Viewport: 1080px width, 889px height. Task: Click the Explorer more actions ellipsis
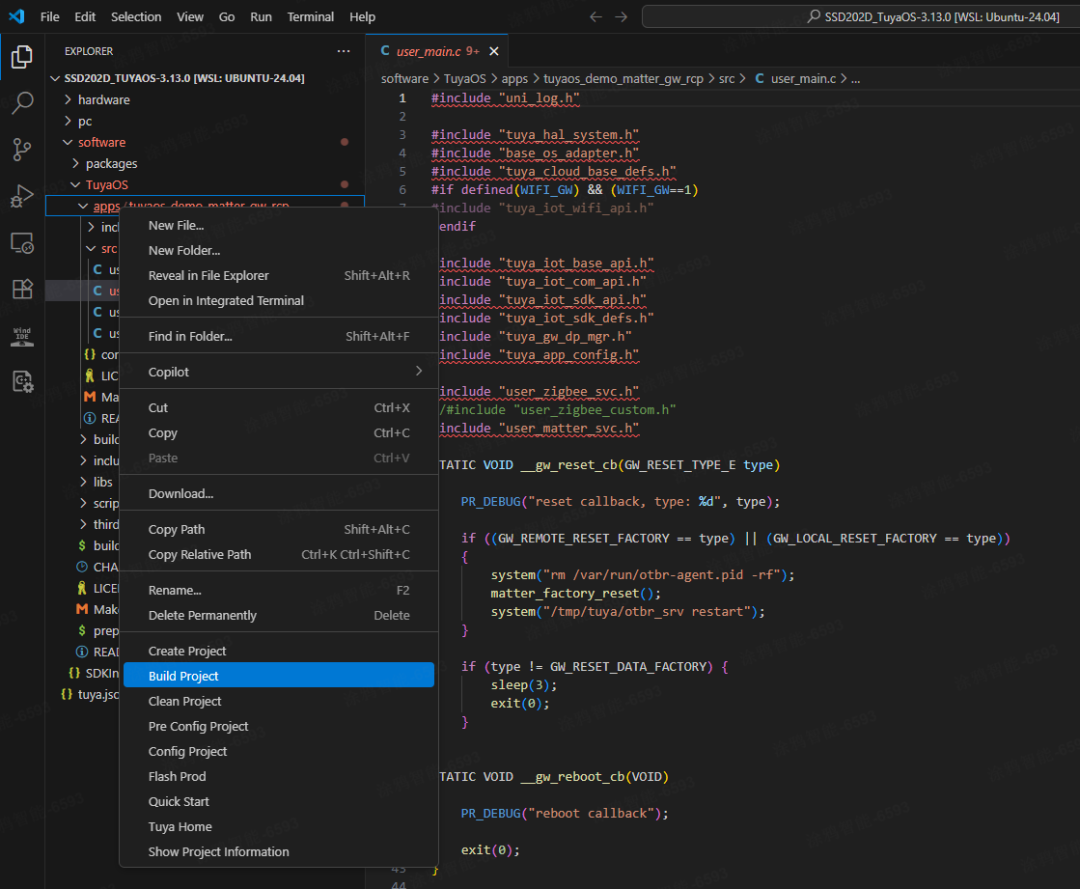coord(344,51)
